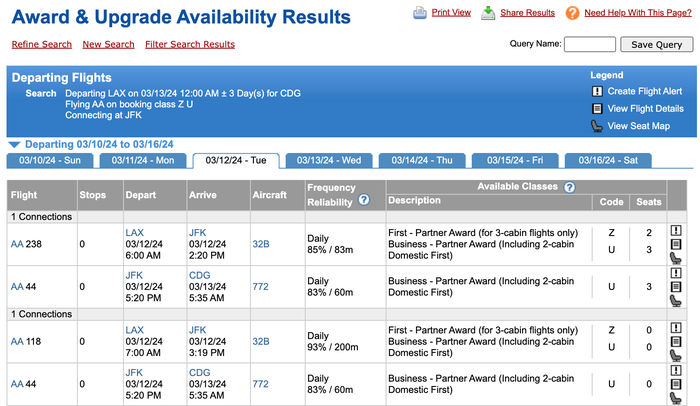The height and width of the screenshot is (406, 700).
Task: Switch to the 03/14/24 - Thu tab
Action: tap(422, 161)
